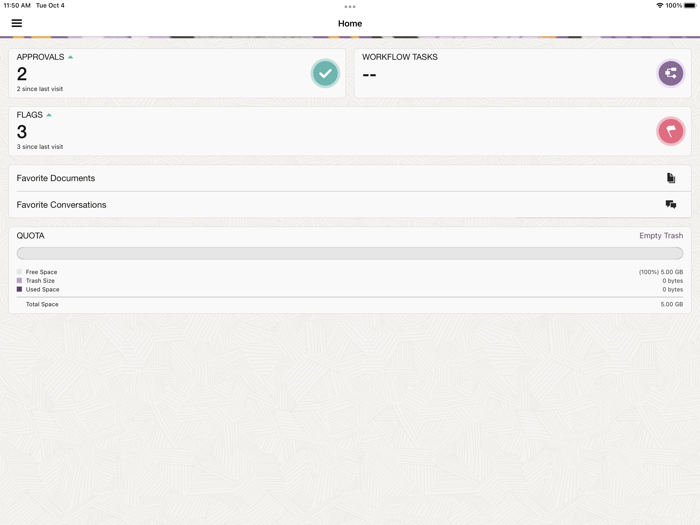The image size is (700, 525).
Task: Tap the Trash Size label
Action: point(40,281)
